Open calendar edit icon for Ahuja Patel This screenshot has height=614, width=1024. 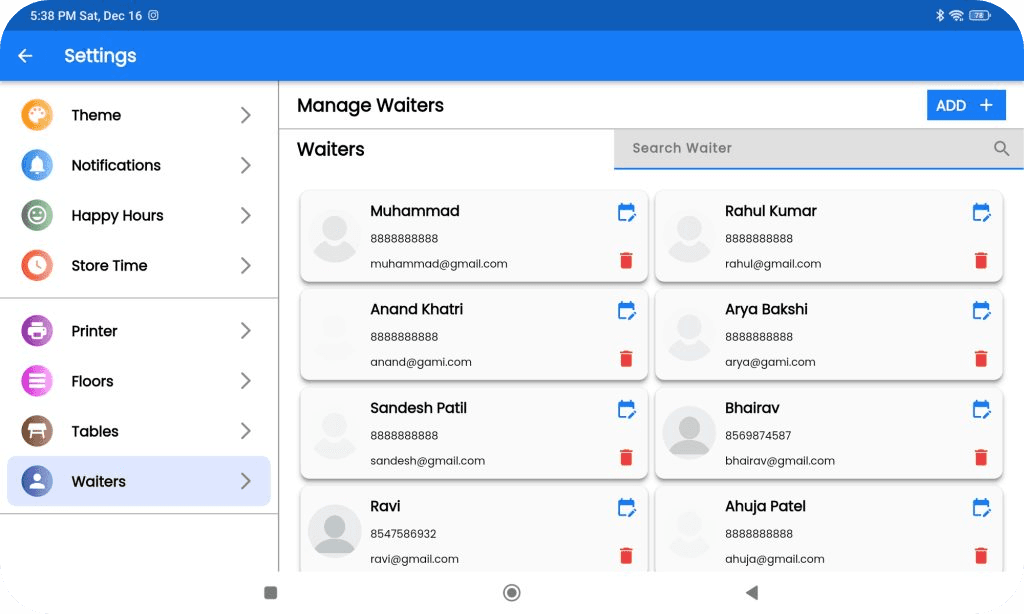[x=981, y=507]
